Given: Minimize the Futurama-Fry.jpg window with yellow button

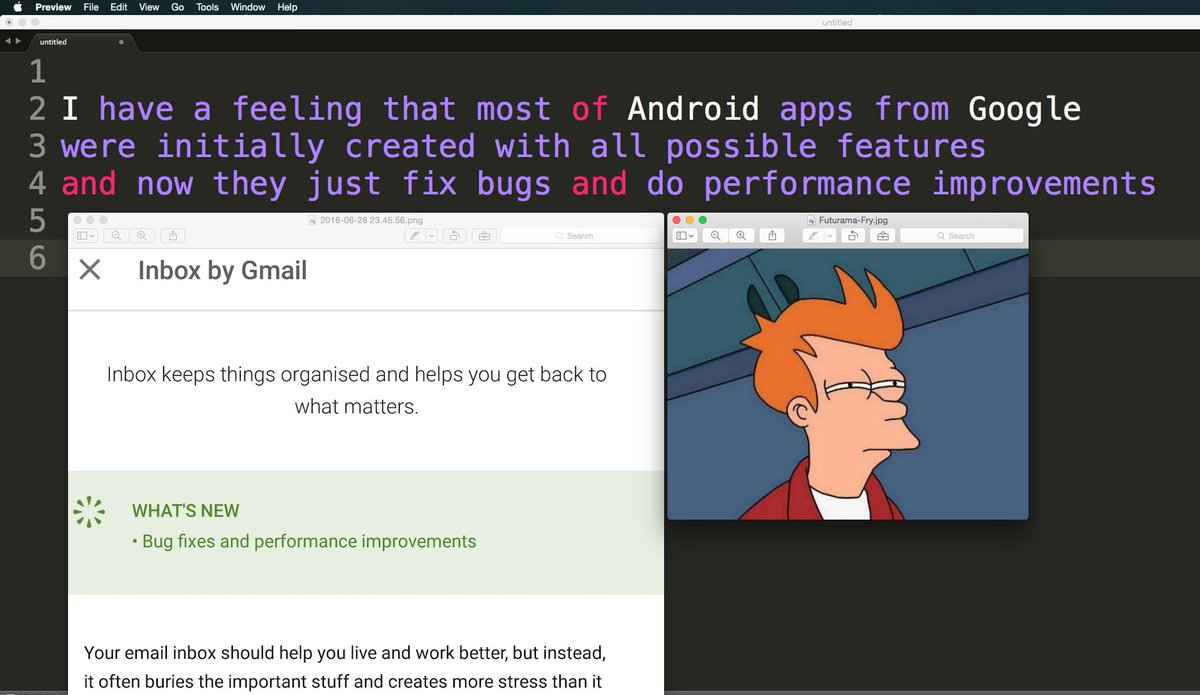Looking at the screenshot, I should click(690, 220).
